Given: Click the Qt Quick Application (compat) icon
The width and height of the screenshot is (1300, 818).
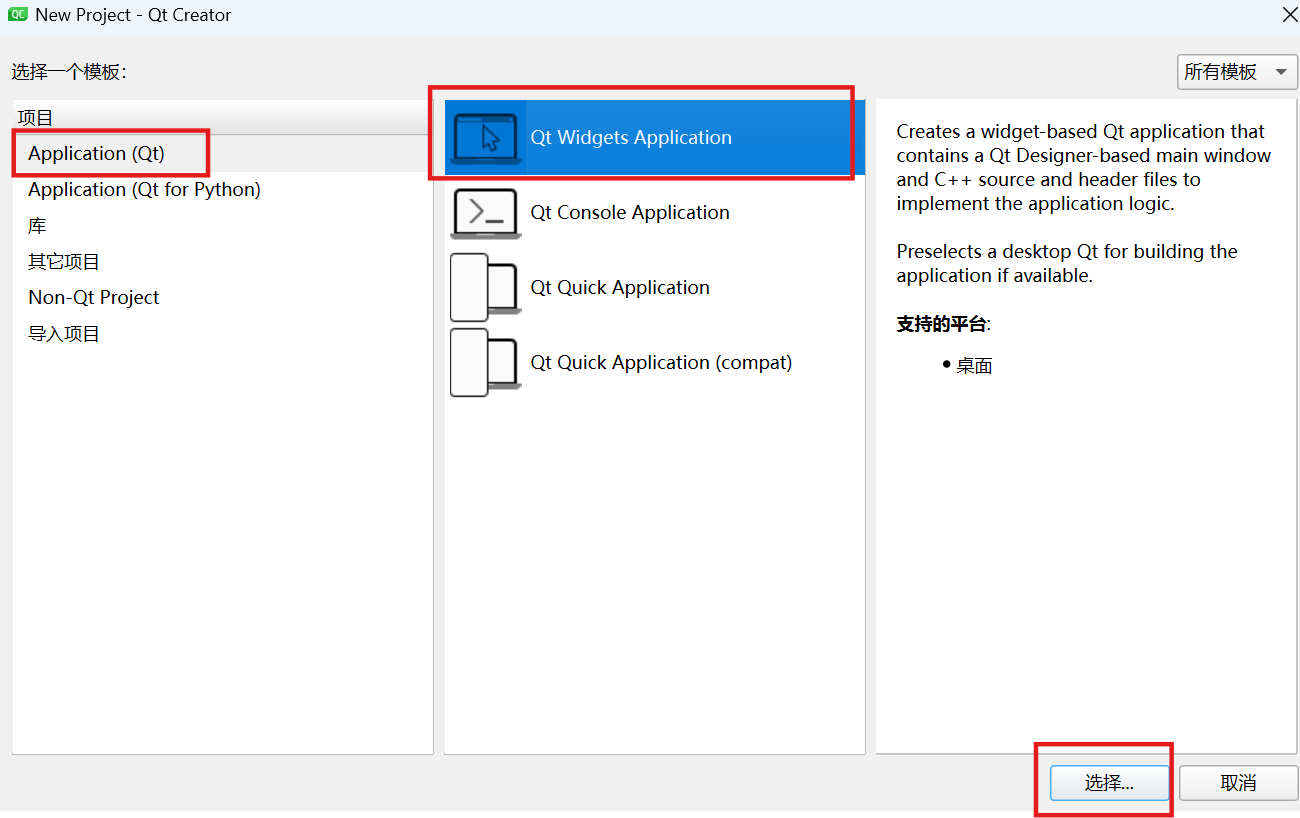Looking at the screenshot, I should (485, 363).
